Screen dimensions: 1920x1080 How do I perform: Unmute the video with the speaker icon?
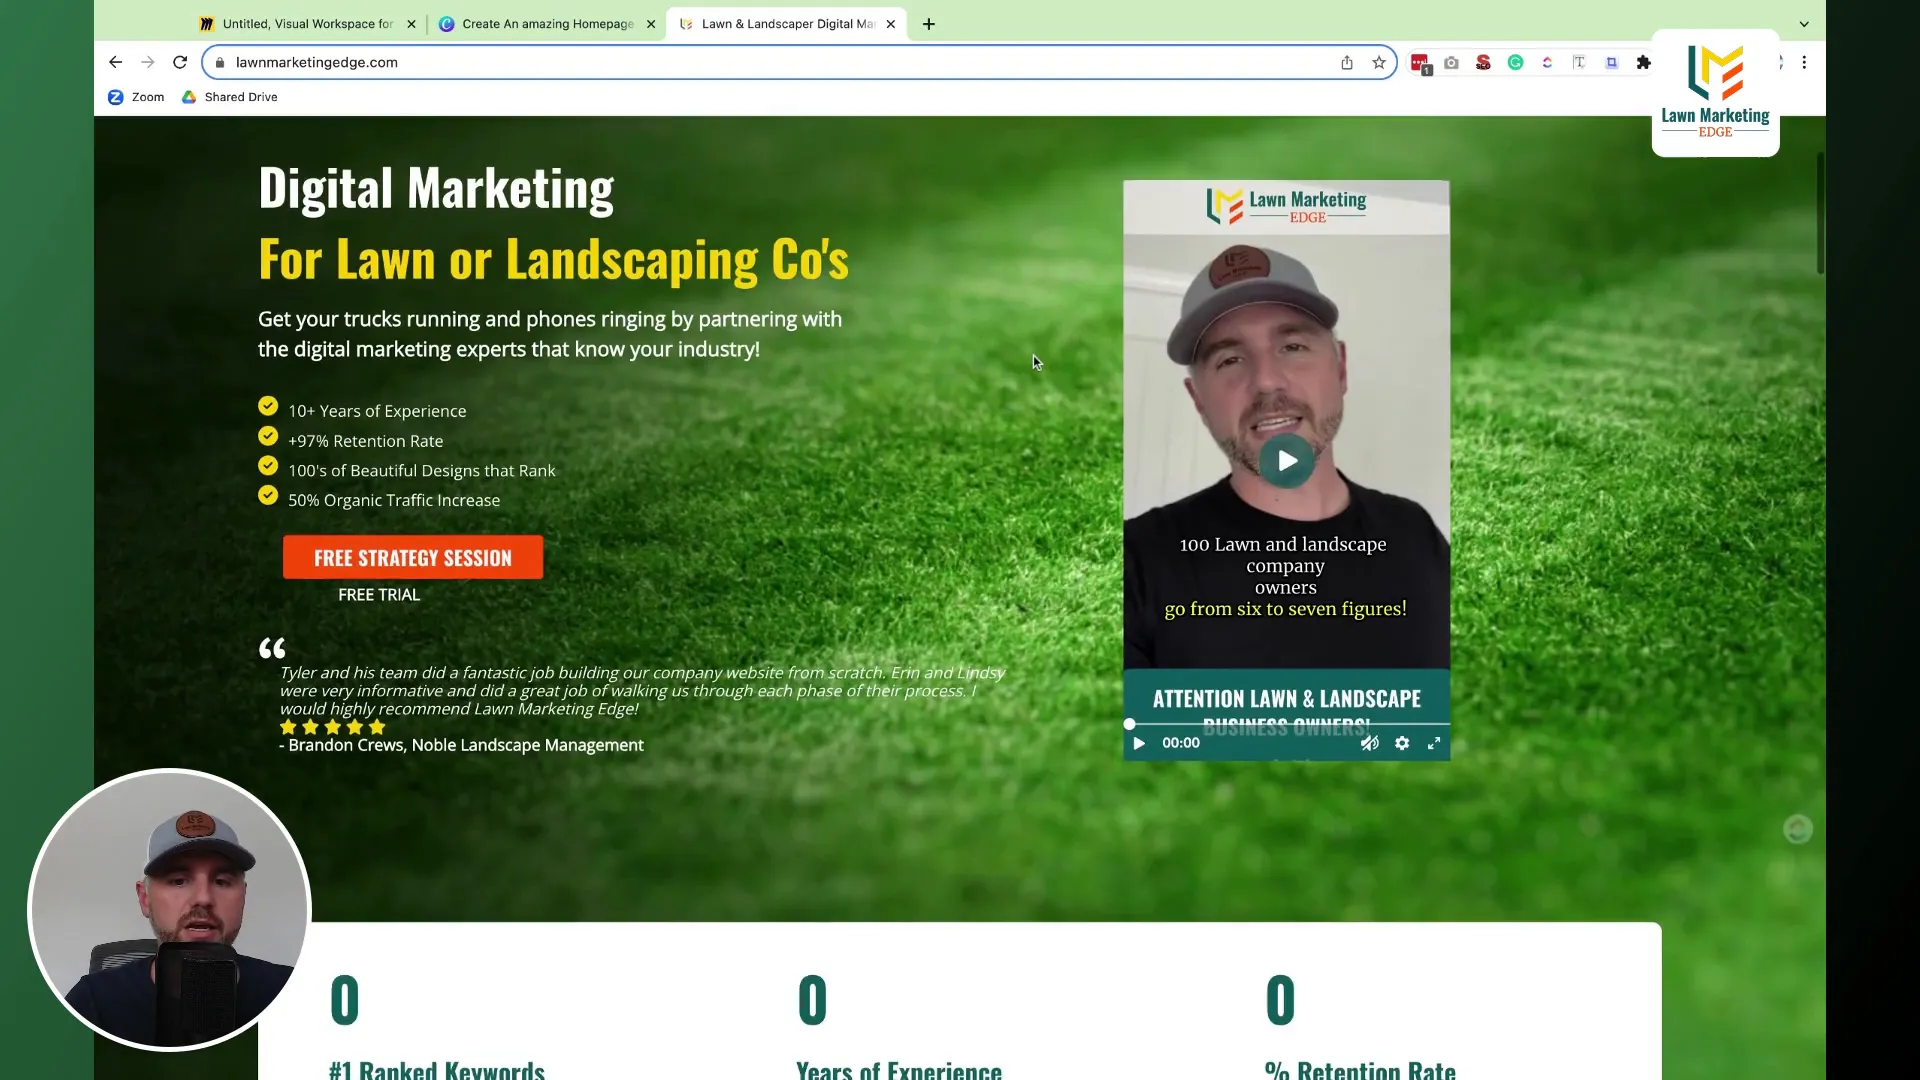click(1370, 743)
